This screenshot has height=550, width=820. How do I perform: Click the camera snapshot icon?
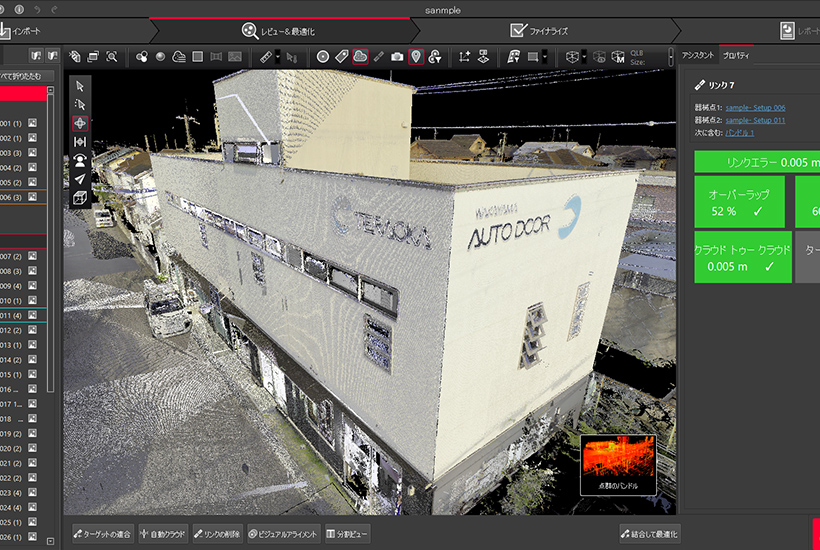397,56
